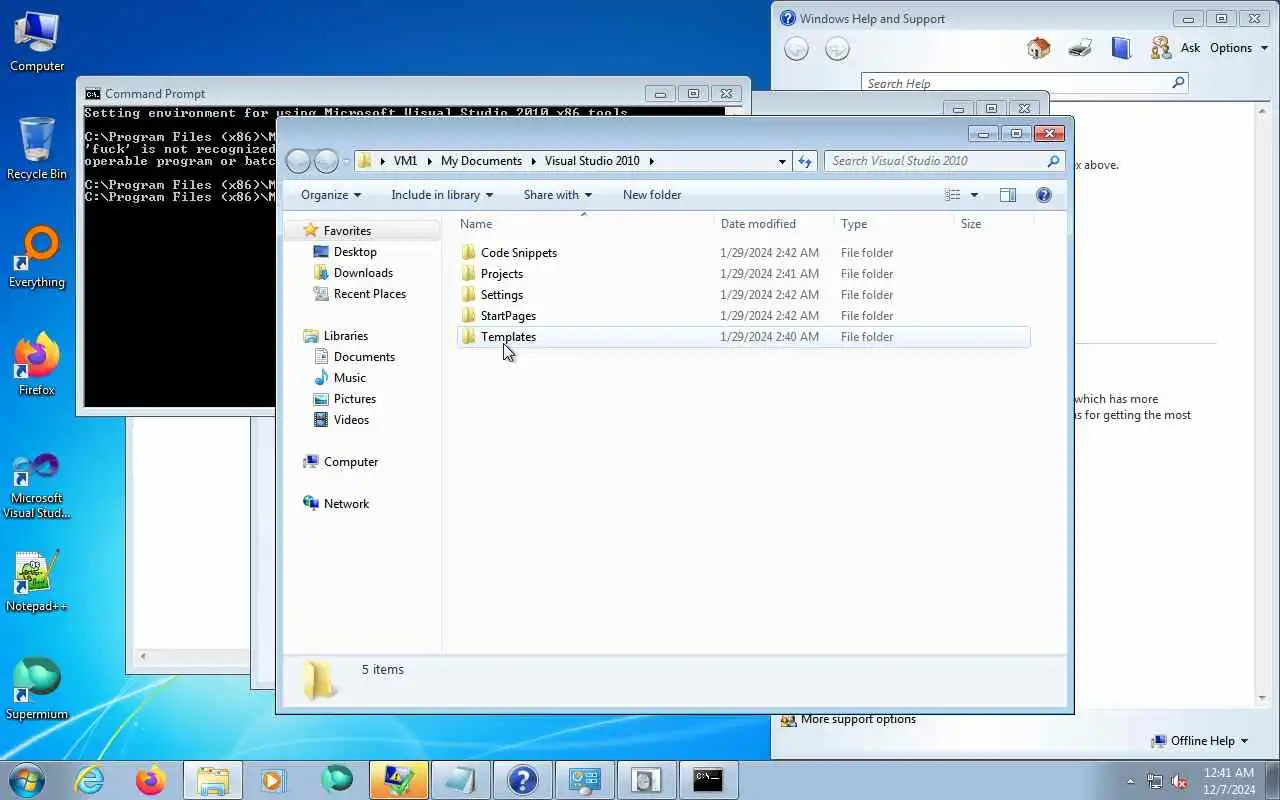Click the volume icon in system tray

tap(1180, 781)
